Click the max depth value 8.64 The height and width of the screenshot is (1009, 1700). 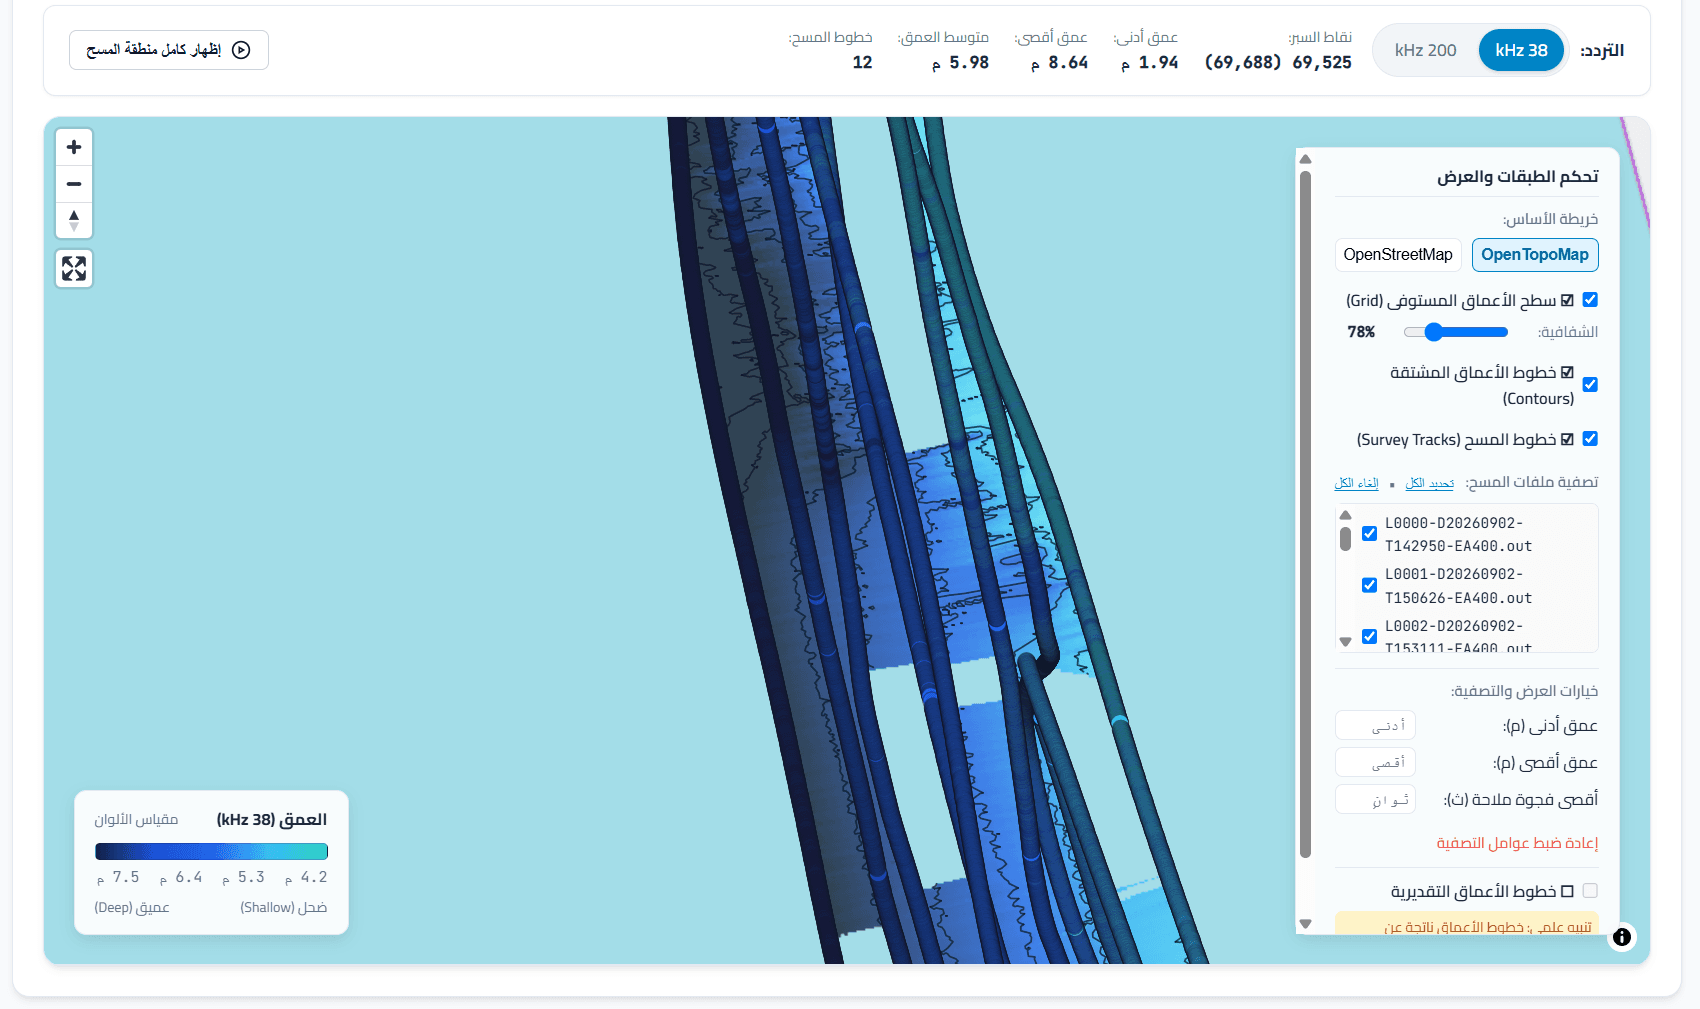[x=1068, y=63]
